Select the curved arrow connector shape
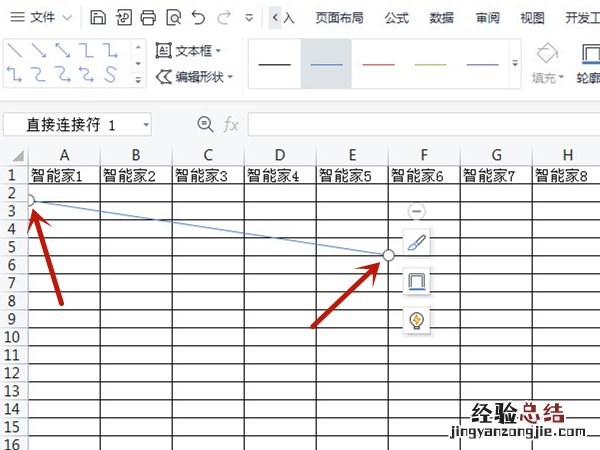This screenshot has width=600, height=450. click(x=63, y=74)
